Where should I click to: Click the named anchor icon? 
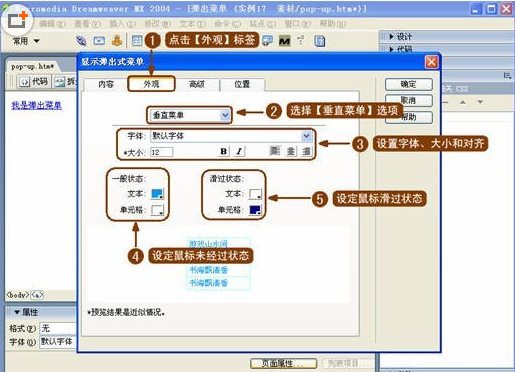point(117,41)
